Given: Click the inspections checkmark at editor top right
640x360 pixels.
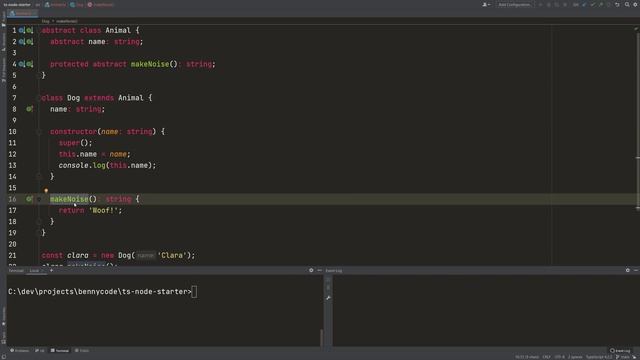Looking at the screenshot, I should point(635,29).
